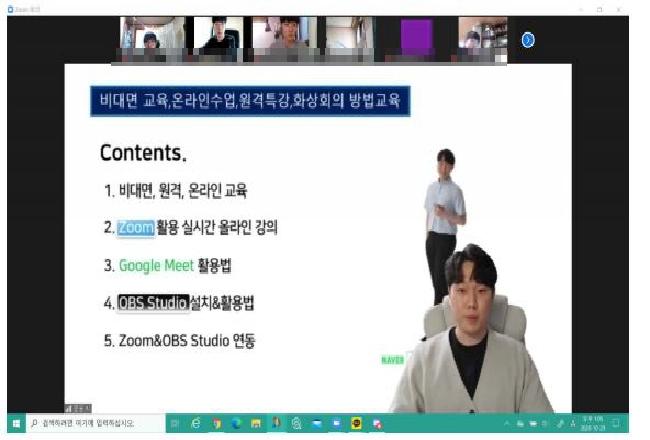Select fourth participant showing empty room
Viewport: 650px width, 440px height.
349,39
